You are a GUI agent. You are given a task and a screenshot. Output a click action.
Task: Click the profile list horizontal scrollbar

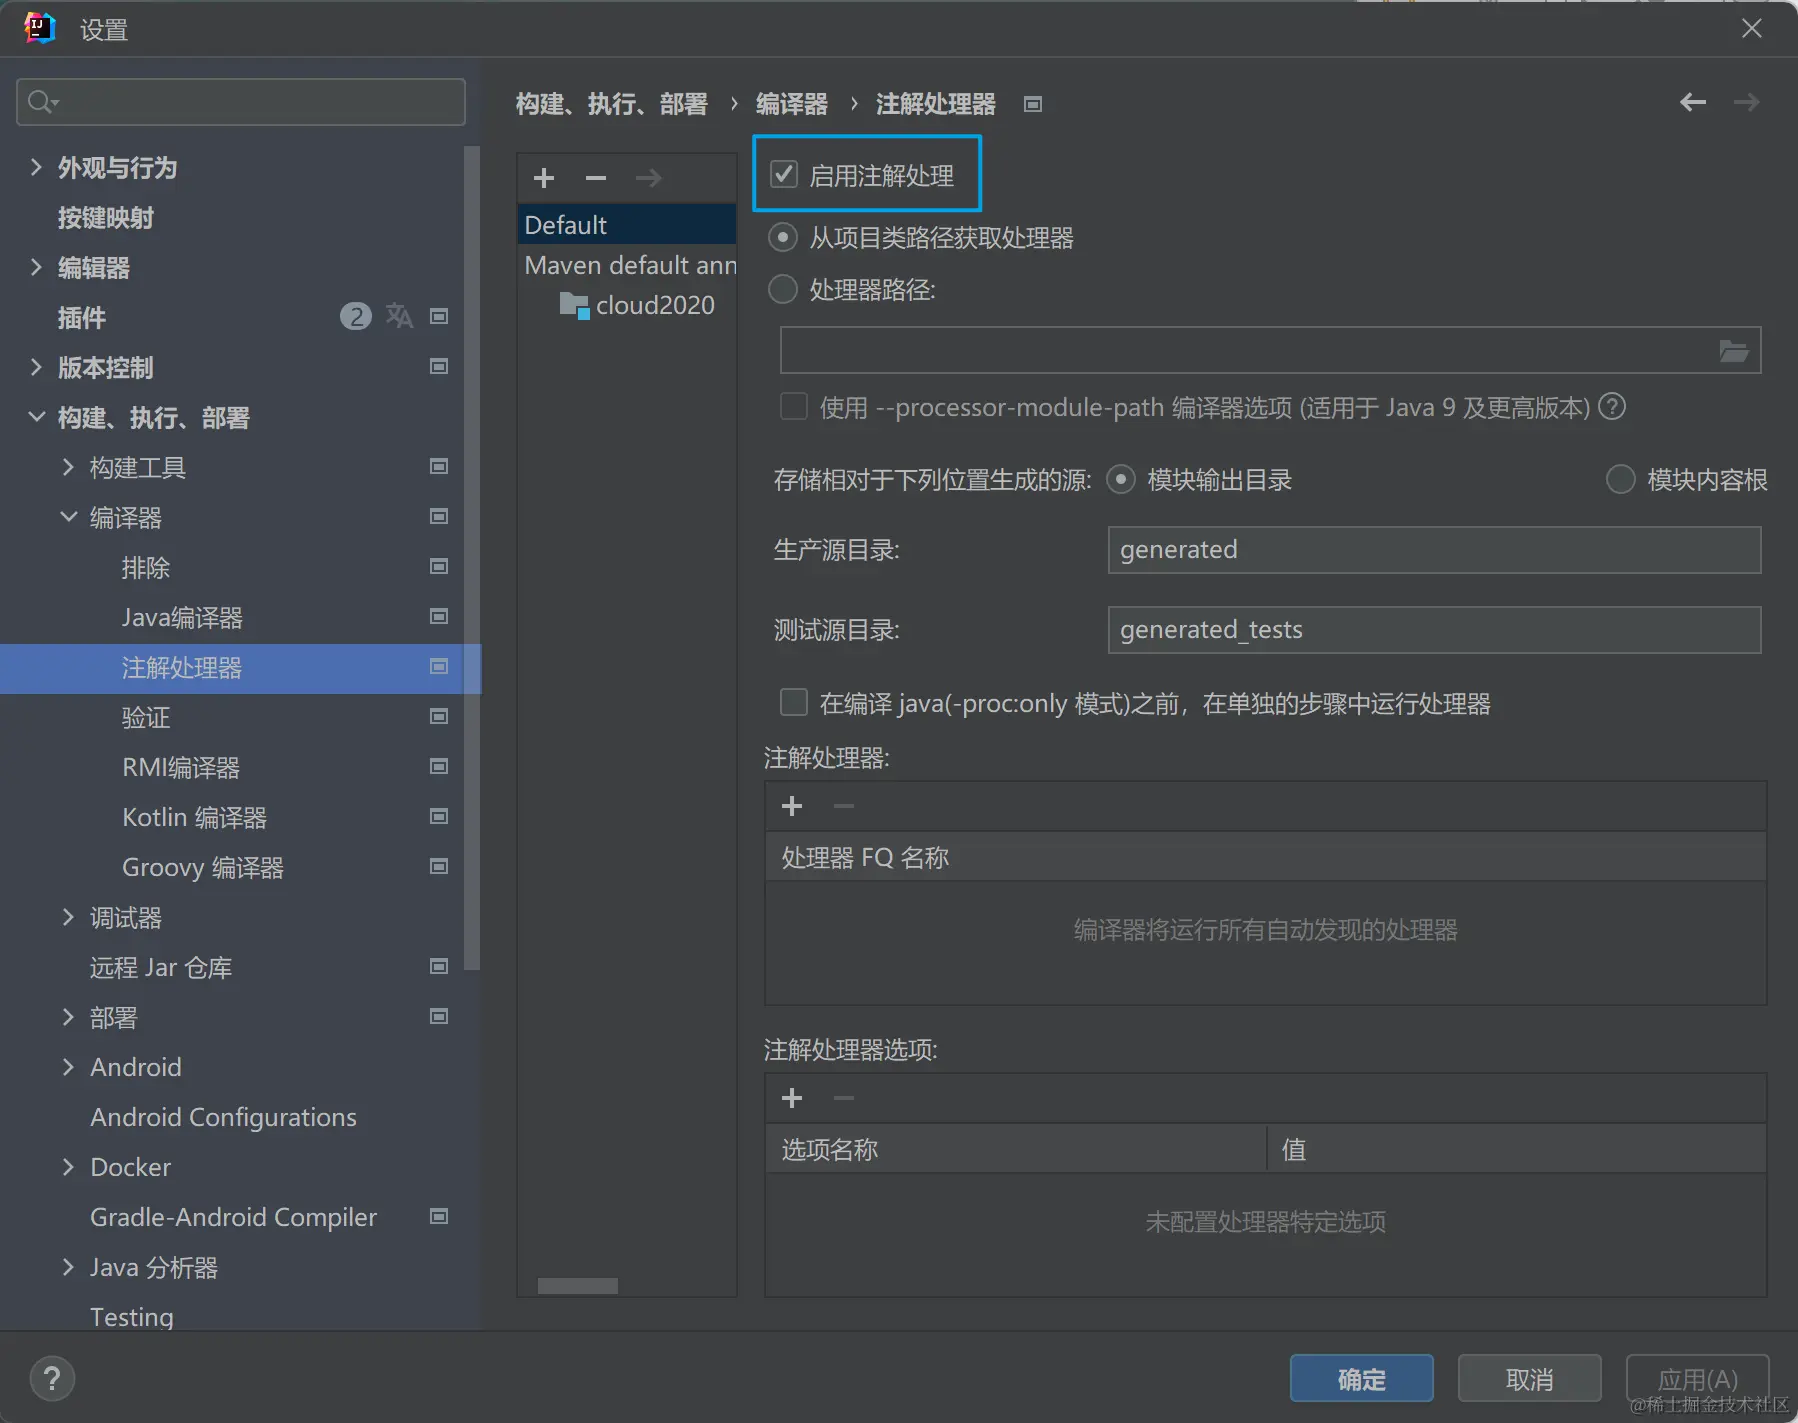click(x=577, y=1286)
